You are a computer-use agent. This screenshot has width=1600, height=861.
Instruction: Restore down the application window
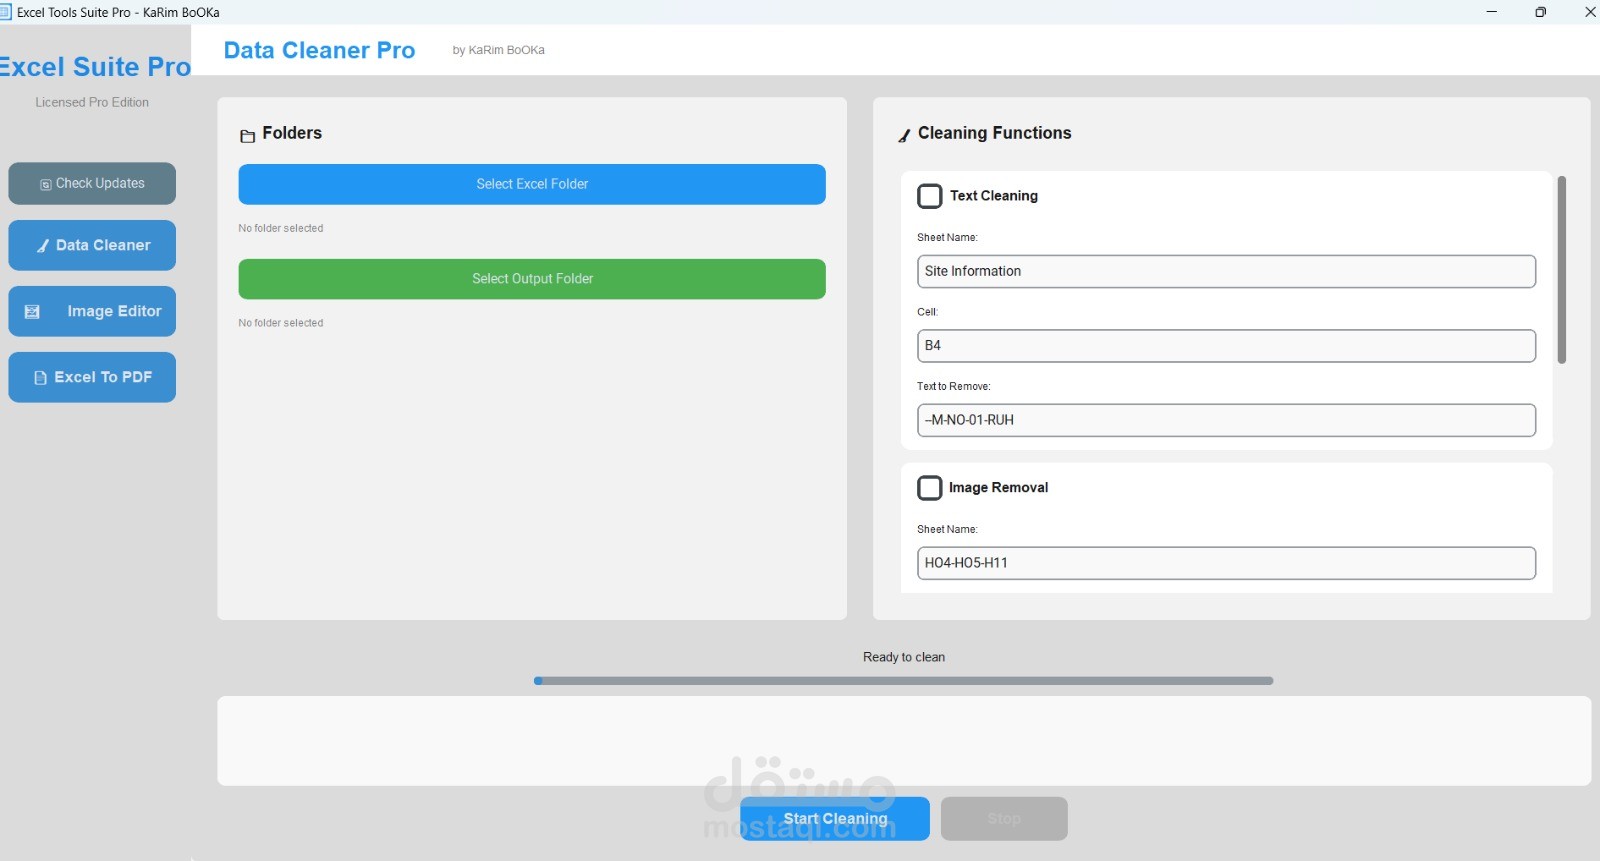tap(1541, 12)
